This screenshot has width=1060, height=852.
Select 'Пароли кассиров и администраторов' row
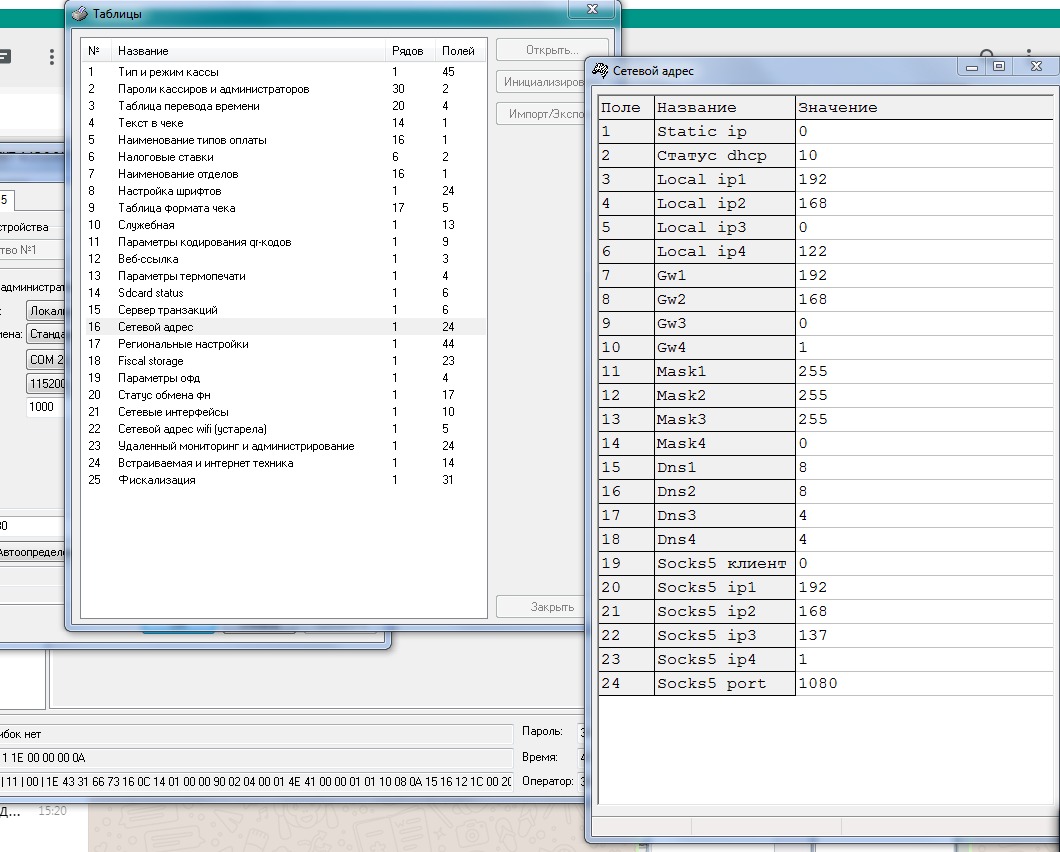(284, 89)
